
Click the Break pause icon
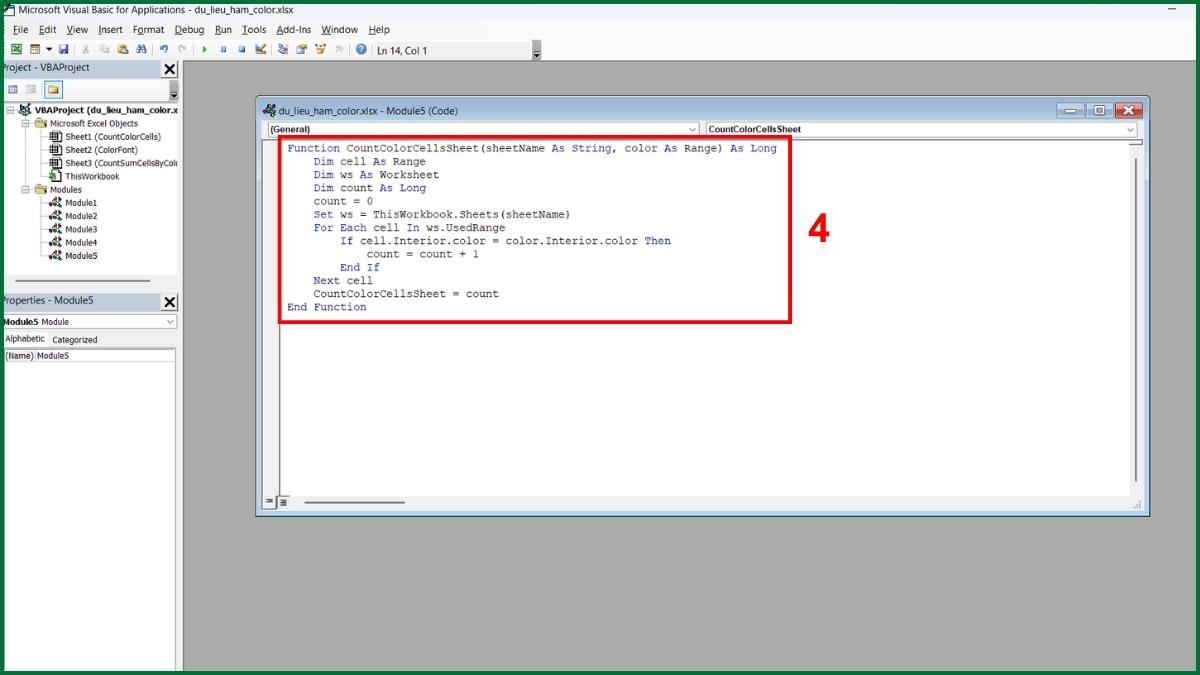pos(223,49)
